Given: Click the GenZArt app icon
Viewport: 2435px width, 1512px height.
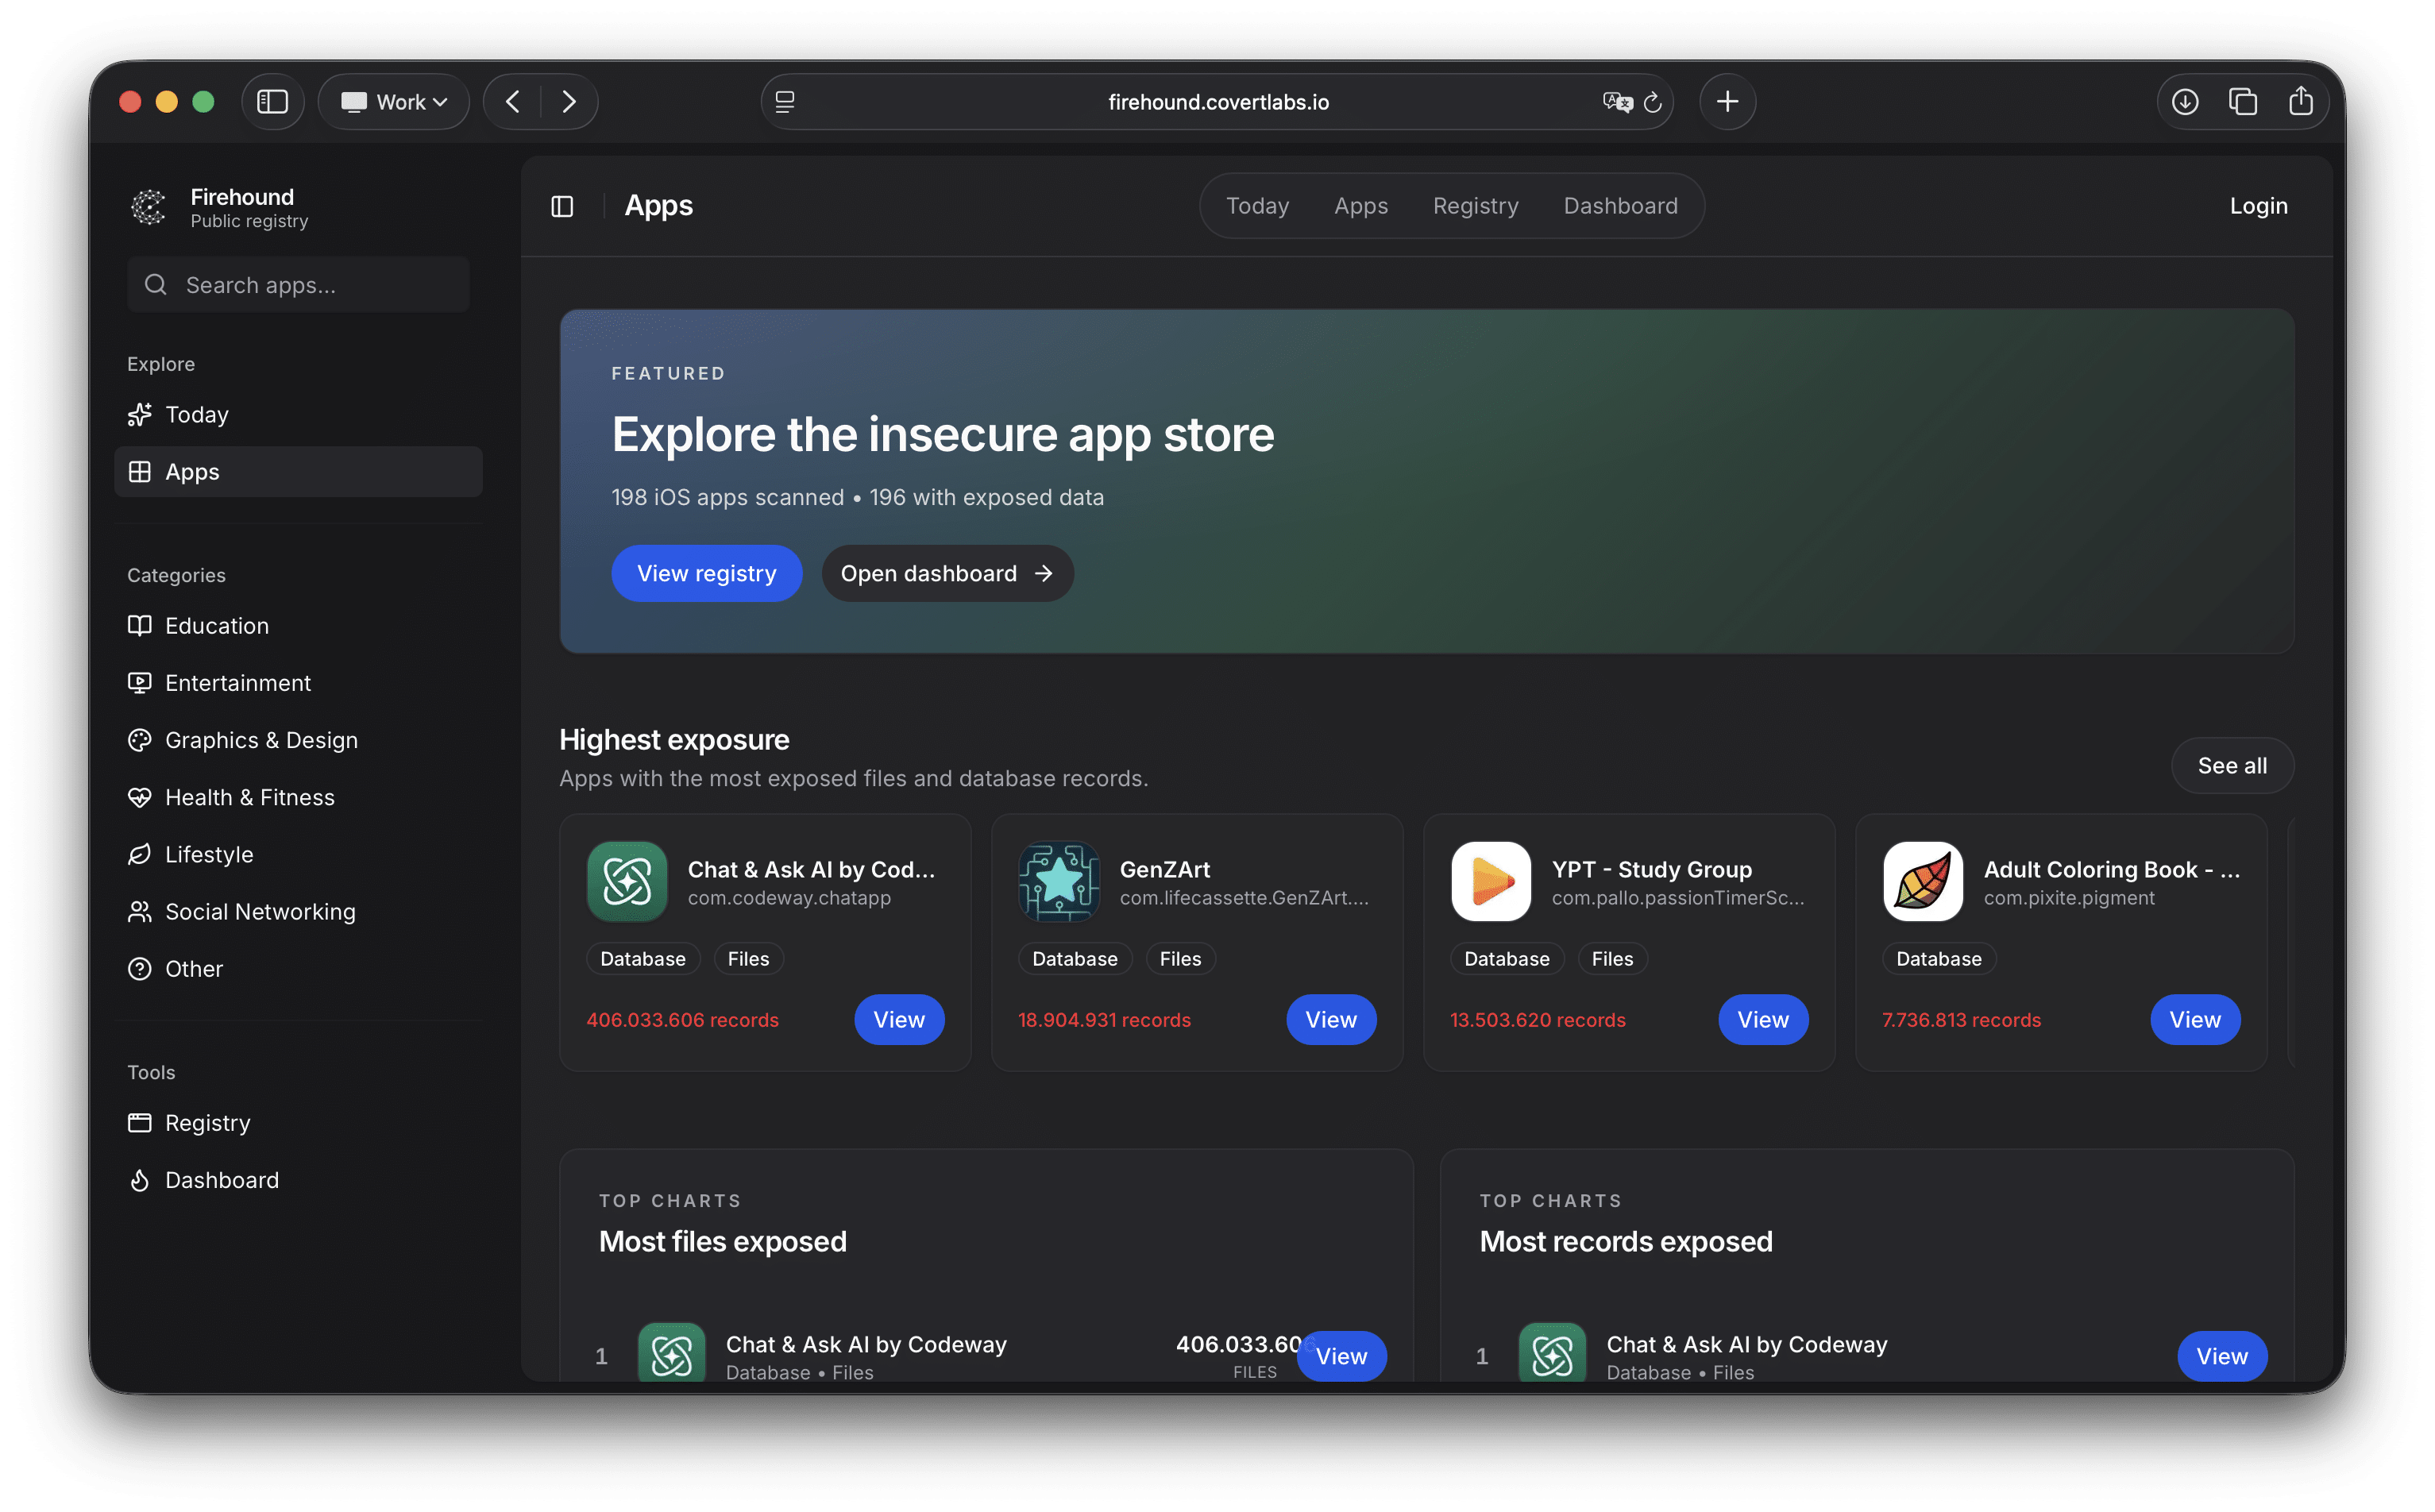Looking at the screenshot, I should coord(1059,881).
